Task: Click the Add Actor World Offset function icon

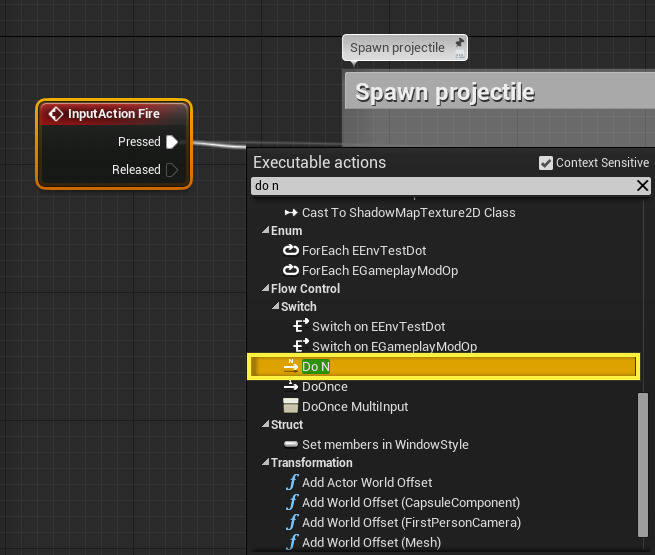Action: pyautogui.click(x=291, y=482)
